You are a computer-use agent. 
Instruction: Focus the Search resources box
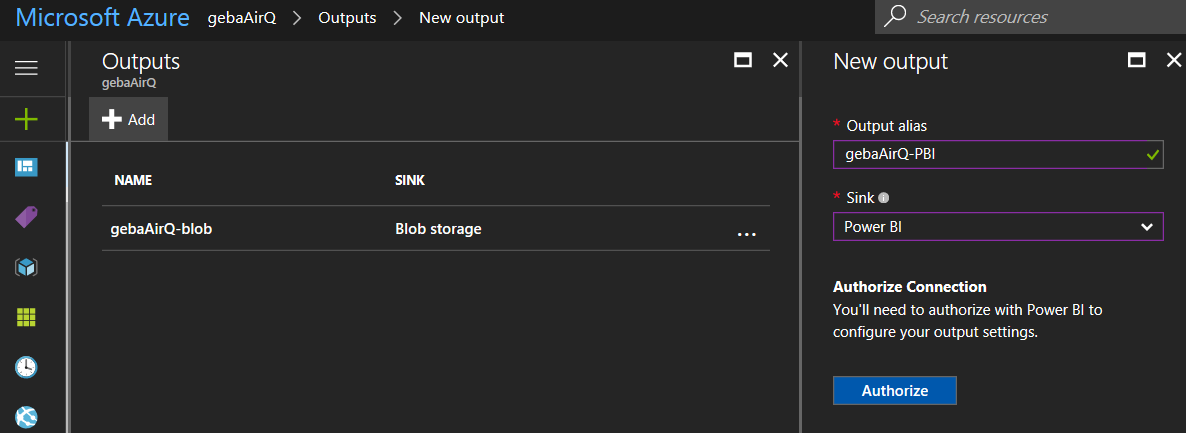tap(1040, 17)
